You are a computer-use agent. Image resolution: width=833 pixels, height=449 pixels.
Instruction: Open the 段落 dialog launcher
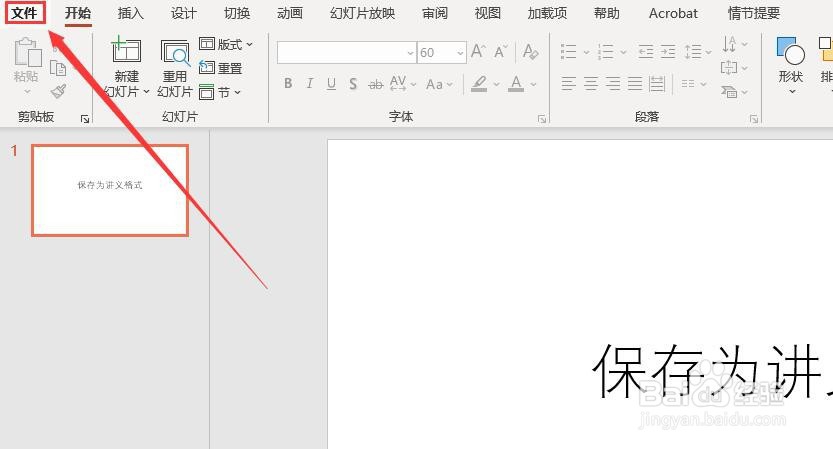point(754,119)
